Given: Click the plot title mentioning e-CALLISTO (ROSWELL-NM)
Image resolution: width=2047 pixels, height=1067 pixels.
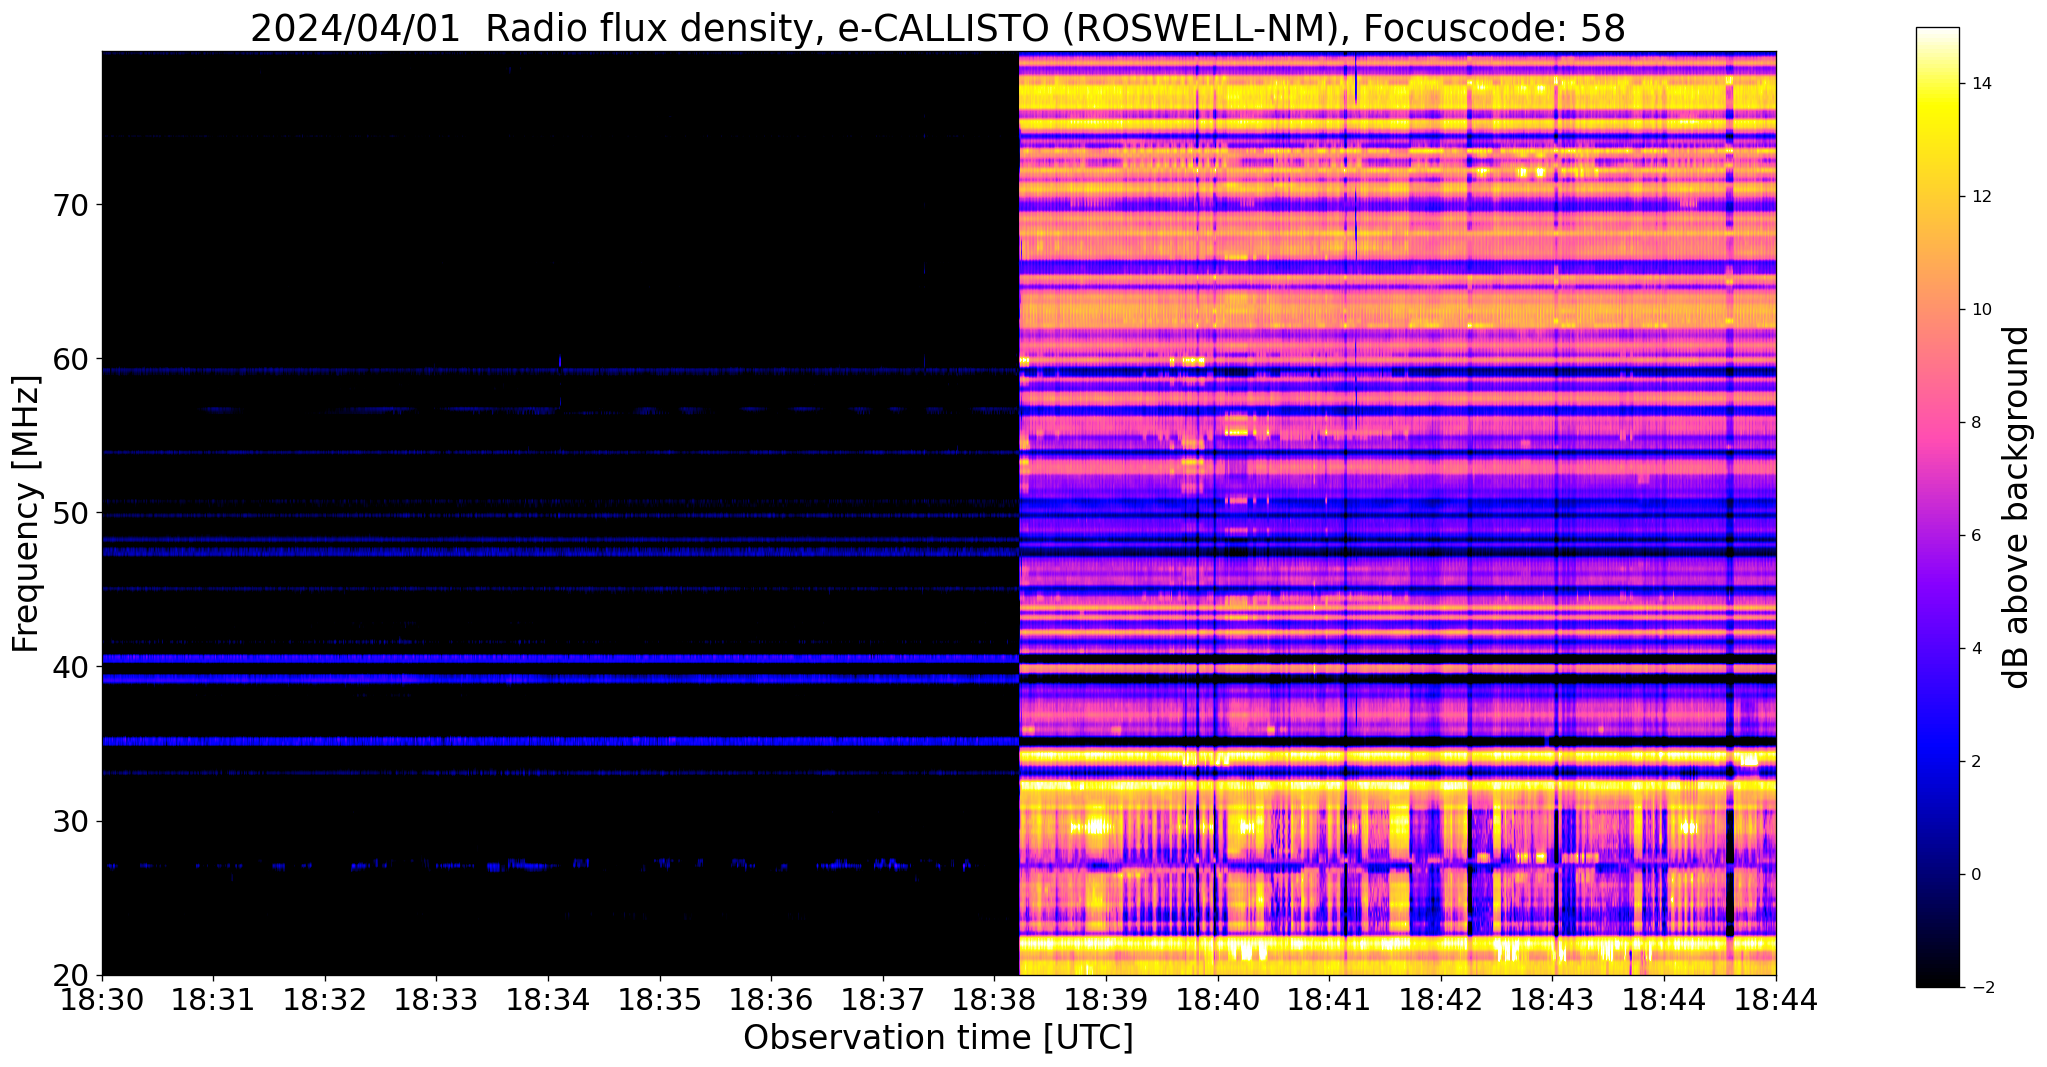Looking at the screenshot, I should click(938, 28).
